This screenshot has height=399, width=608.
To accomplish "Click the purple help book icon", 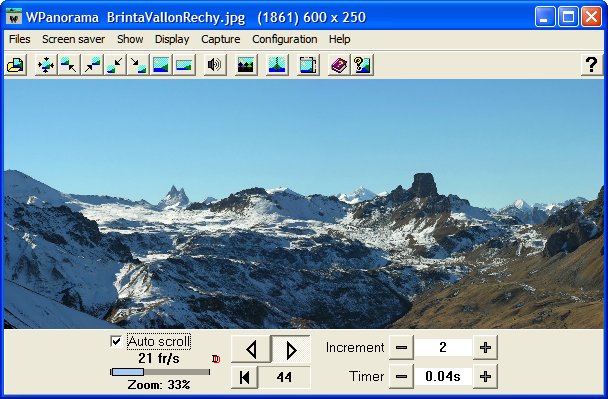I will click(x=339, y=65).
